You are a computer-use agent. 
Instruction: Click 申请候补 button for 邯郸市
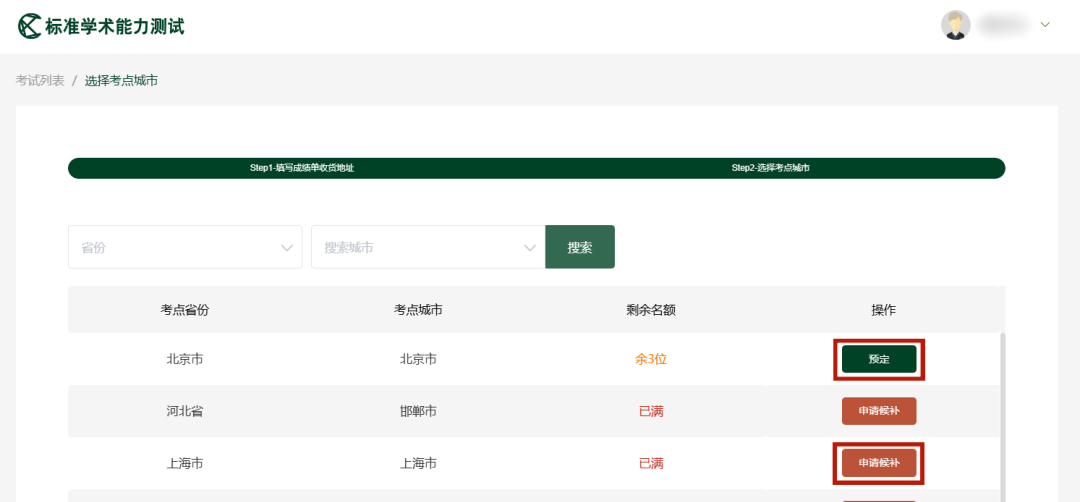(x=879, y=411)
